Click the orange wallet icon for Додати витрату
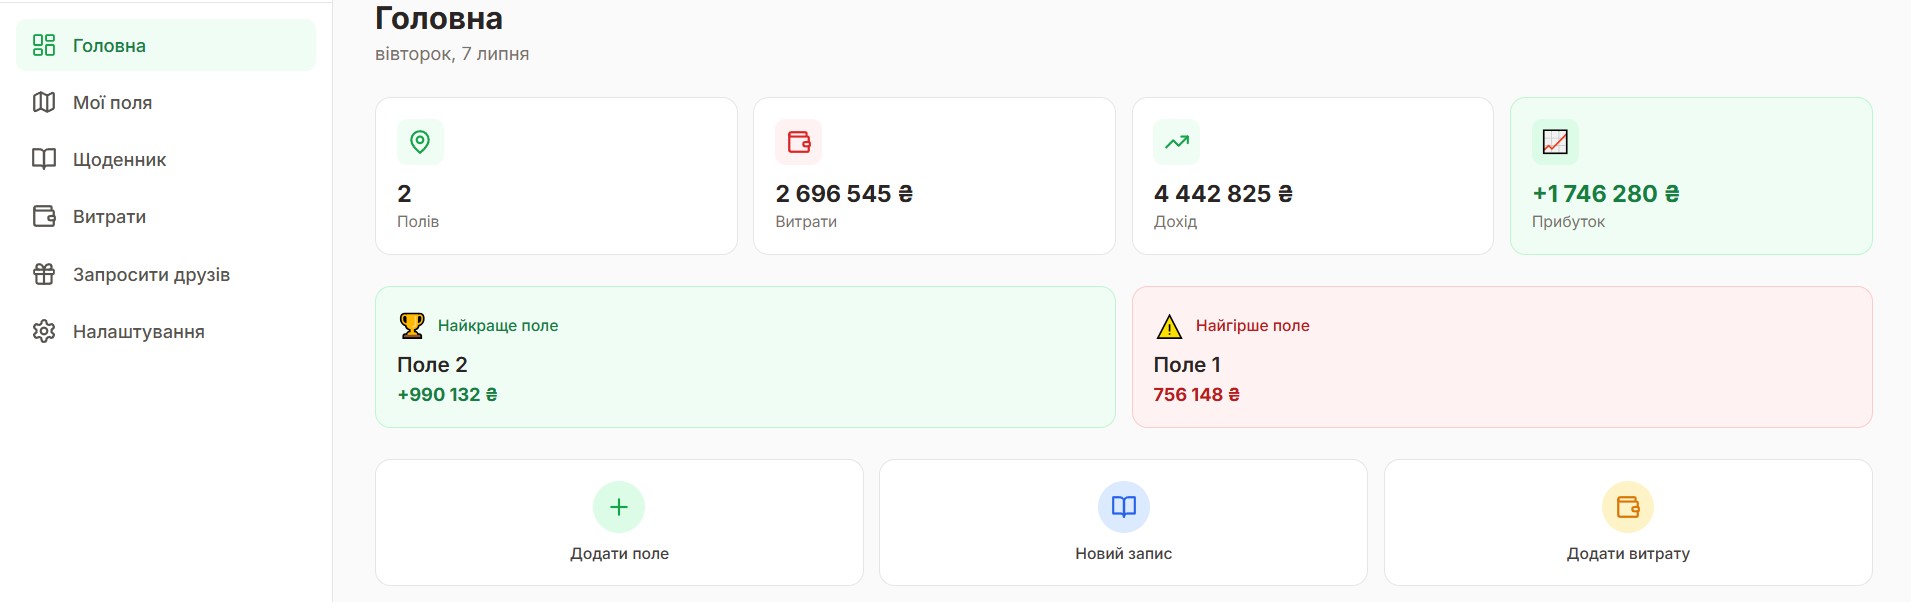 coord(1628,507)
